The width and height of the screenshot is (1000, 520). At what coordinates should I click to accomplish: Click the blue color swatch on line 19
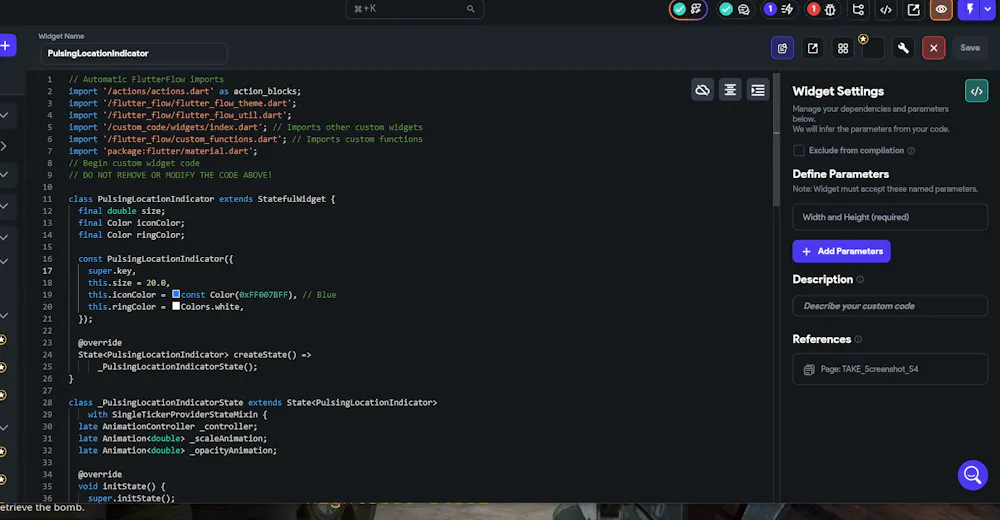coord(176,294)
